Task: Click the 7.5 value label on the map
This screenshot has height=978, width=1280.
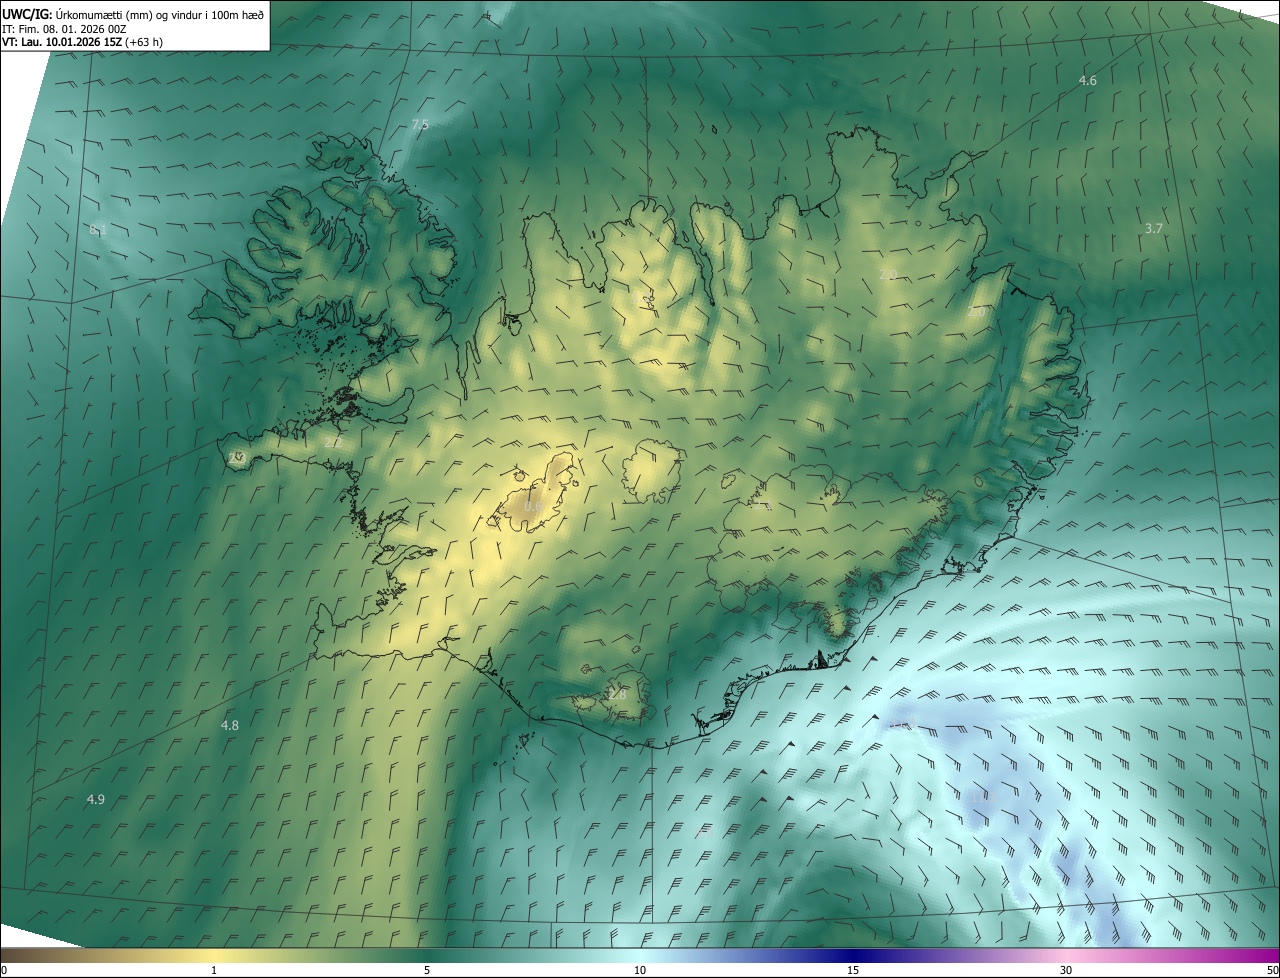Action: 420,124
